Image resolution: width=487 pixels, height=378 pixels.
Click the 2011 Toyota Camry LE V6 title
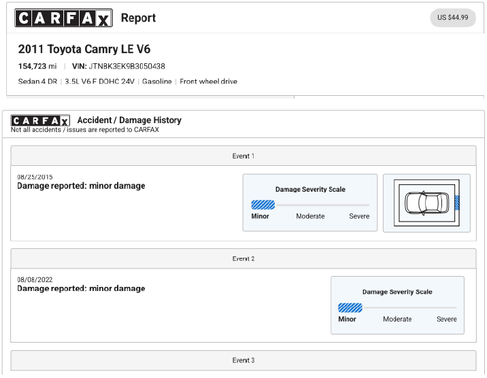click(84, 49)
